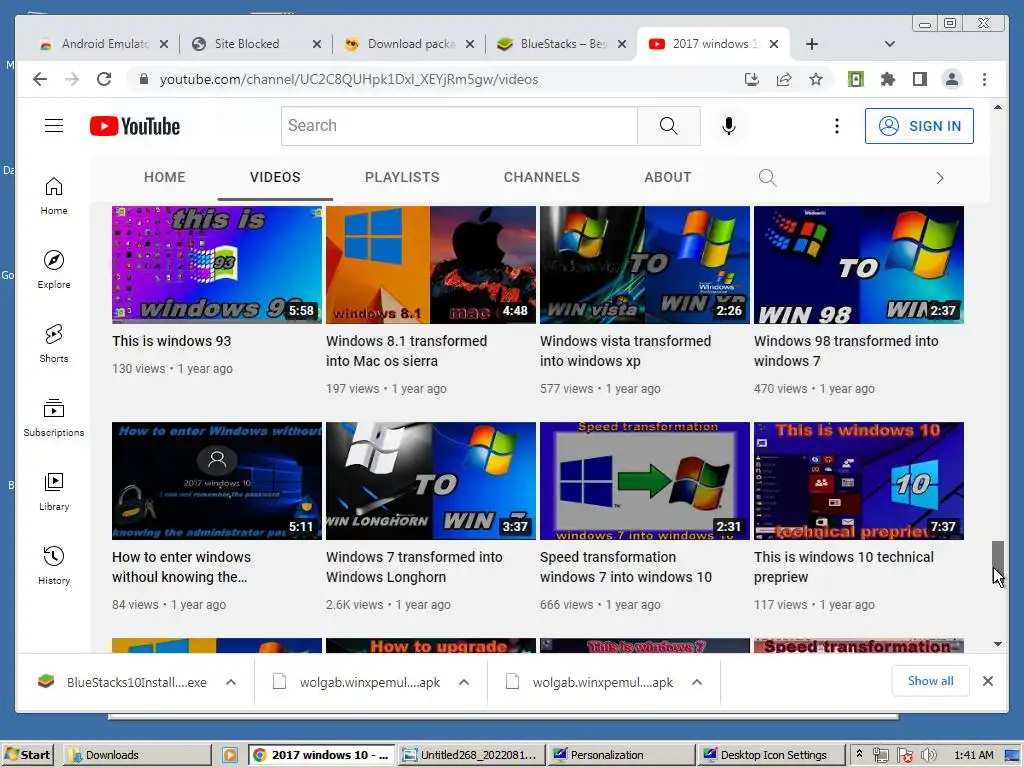Click the scrollbar down arrow
The image size is (1024, 768).
[x=997, y=644]
